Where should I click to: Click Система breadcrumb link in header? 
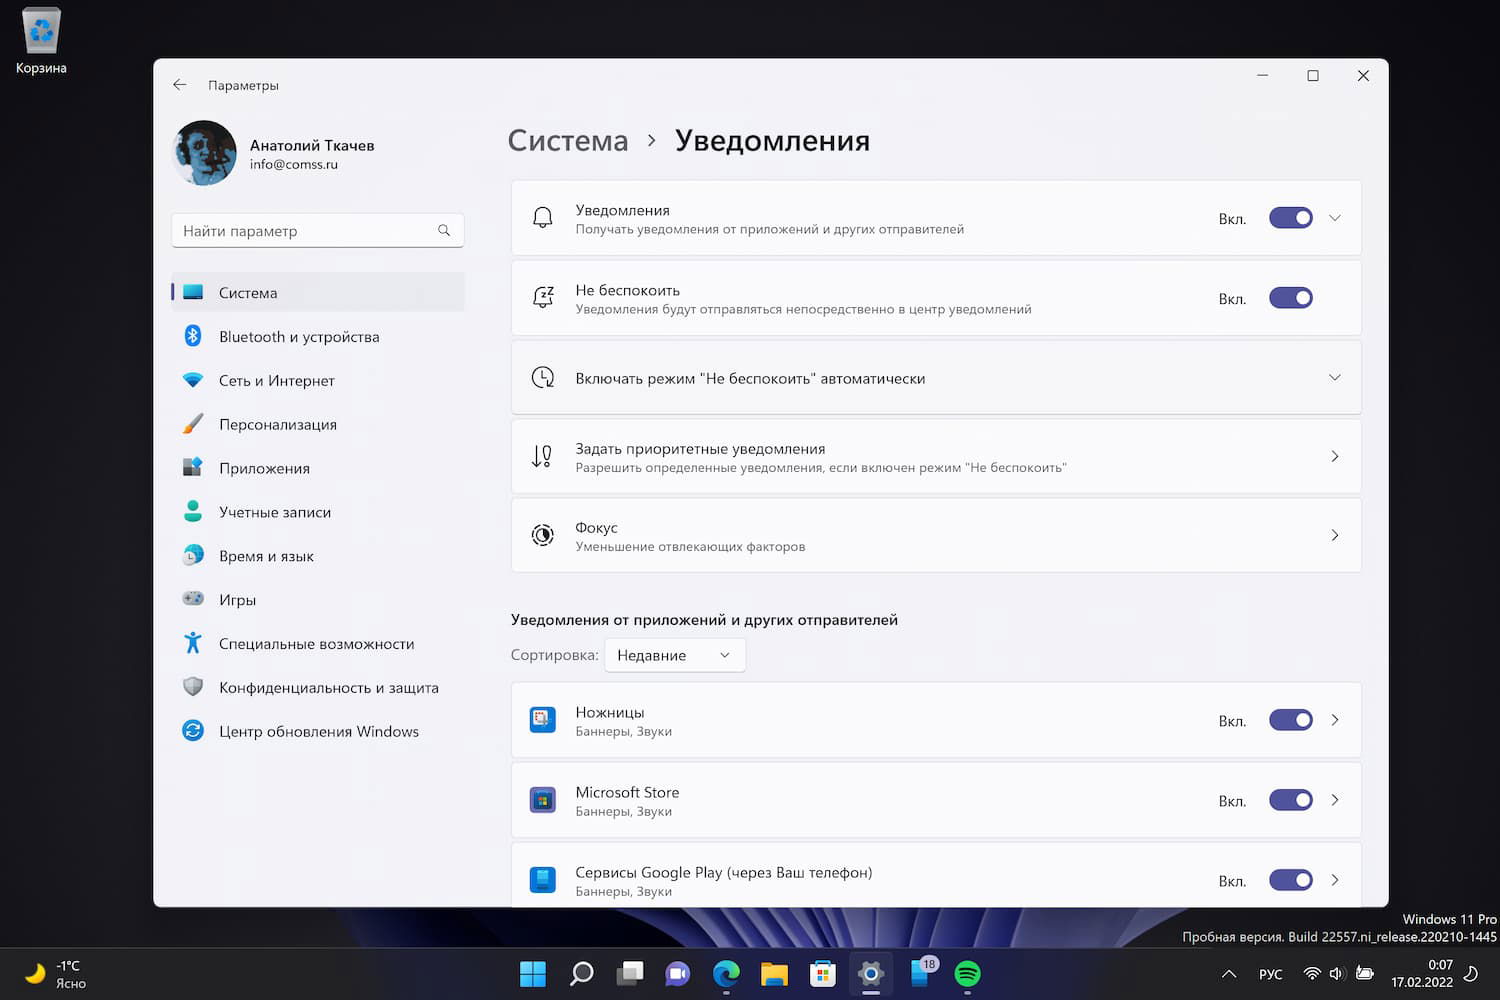tap(568, 141)
